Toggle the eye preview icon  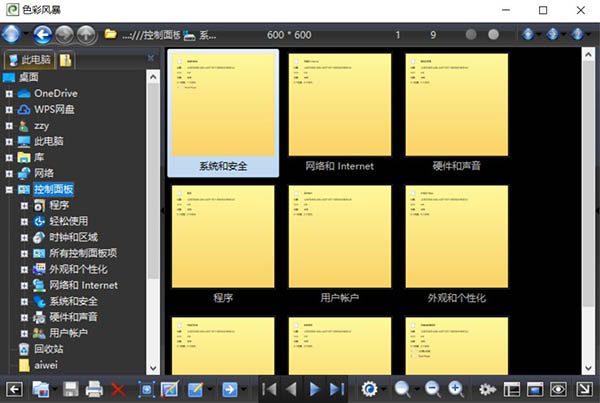coord(558,390)
